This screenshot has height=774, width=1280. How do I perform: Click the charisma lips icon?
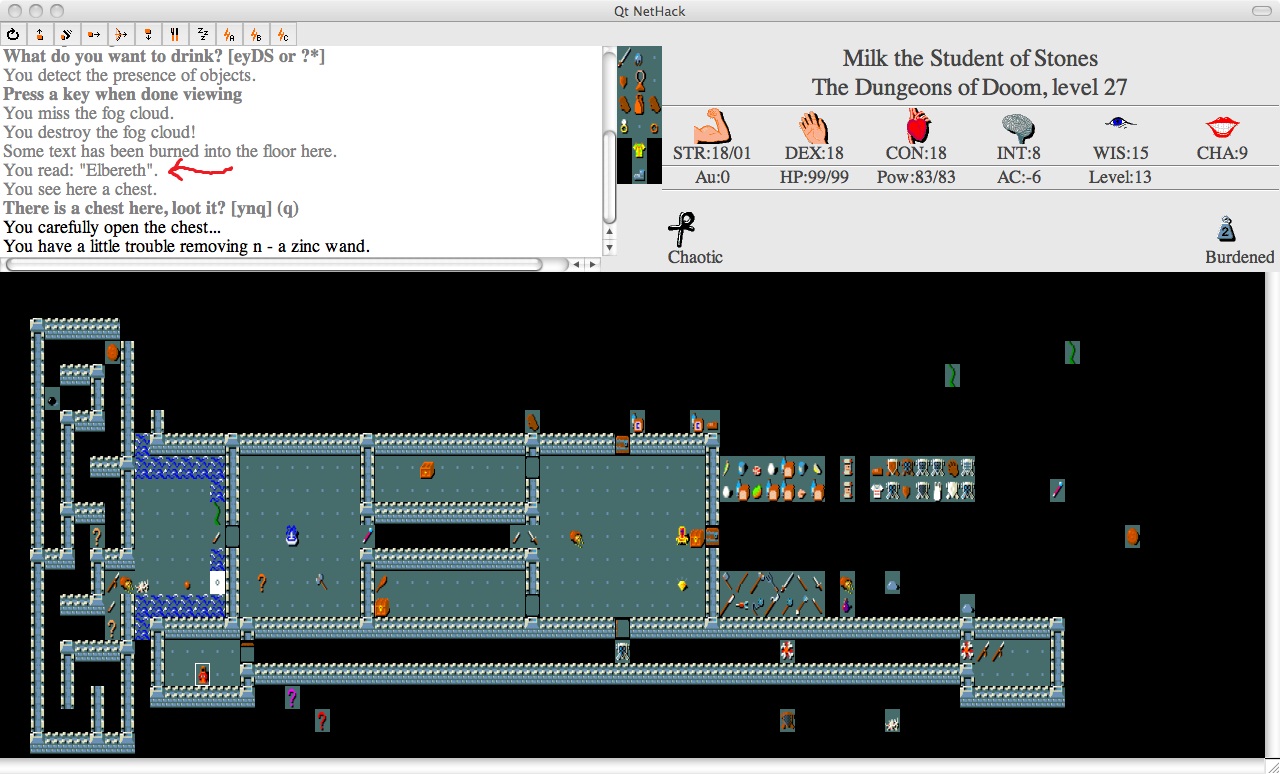pos(1221,127)
